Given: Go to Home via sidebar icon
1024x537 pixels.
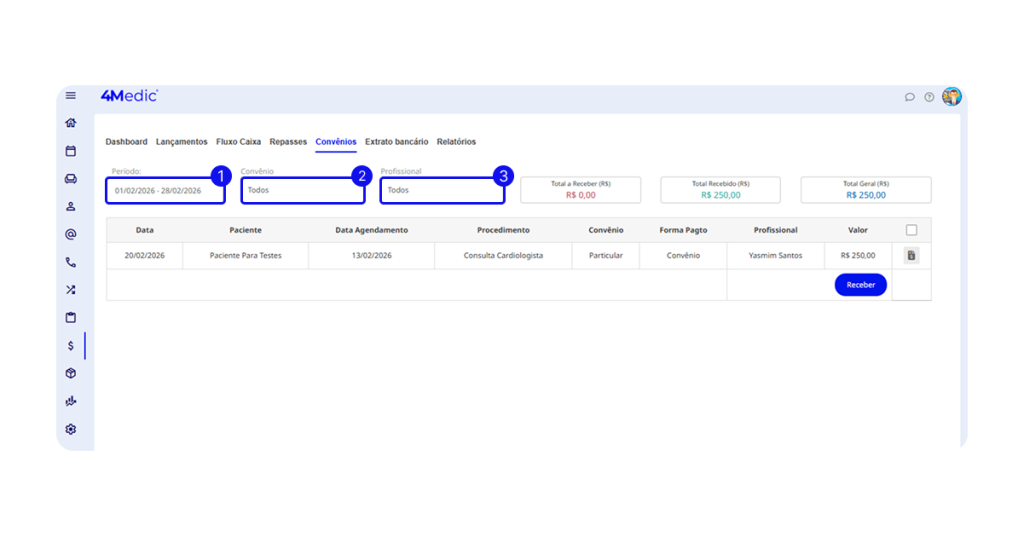Looking at the screenshot, I should (71, 123).
